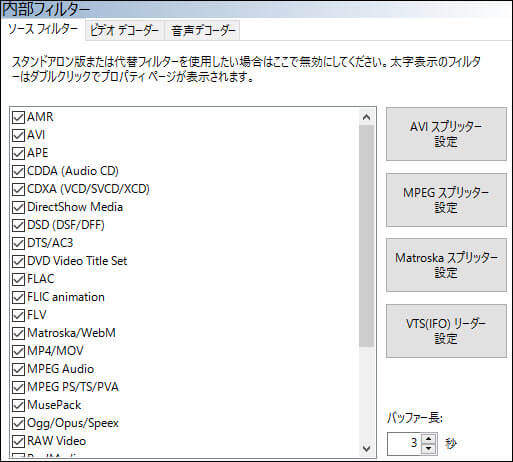The image size is (513, 462).
Task: Uncheck Ogg/Opus/Speex filter
Action: tap(18, 423)
